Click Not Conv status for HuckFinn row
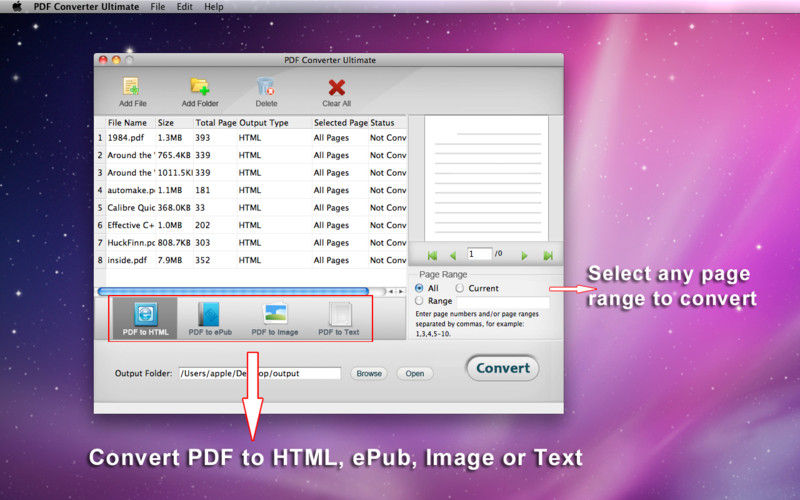Viewport: 800px width, 500px height. (x=388, y=243)
